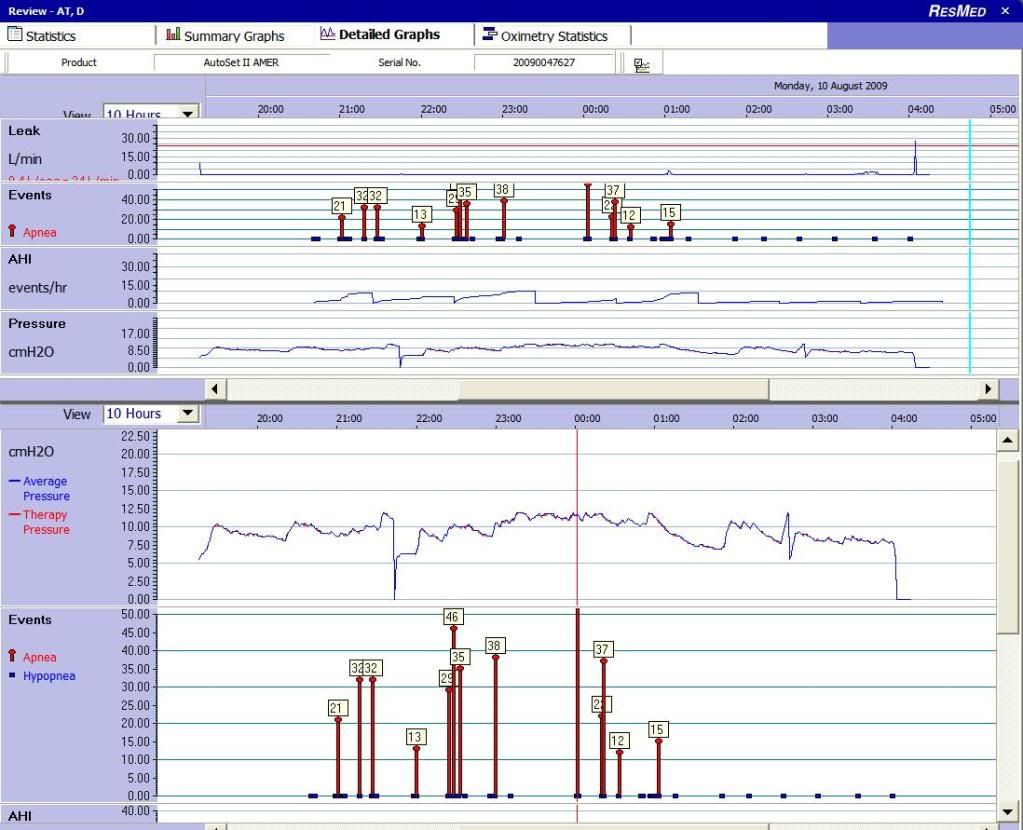Click the event label 13 in upper Events graph

click(420, 214)
